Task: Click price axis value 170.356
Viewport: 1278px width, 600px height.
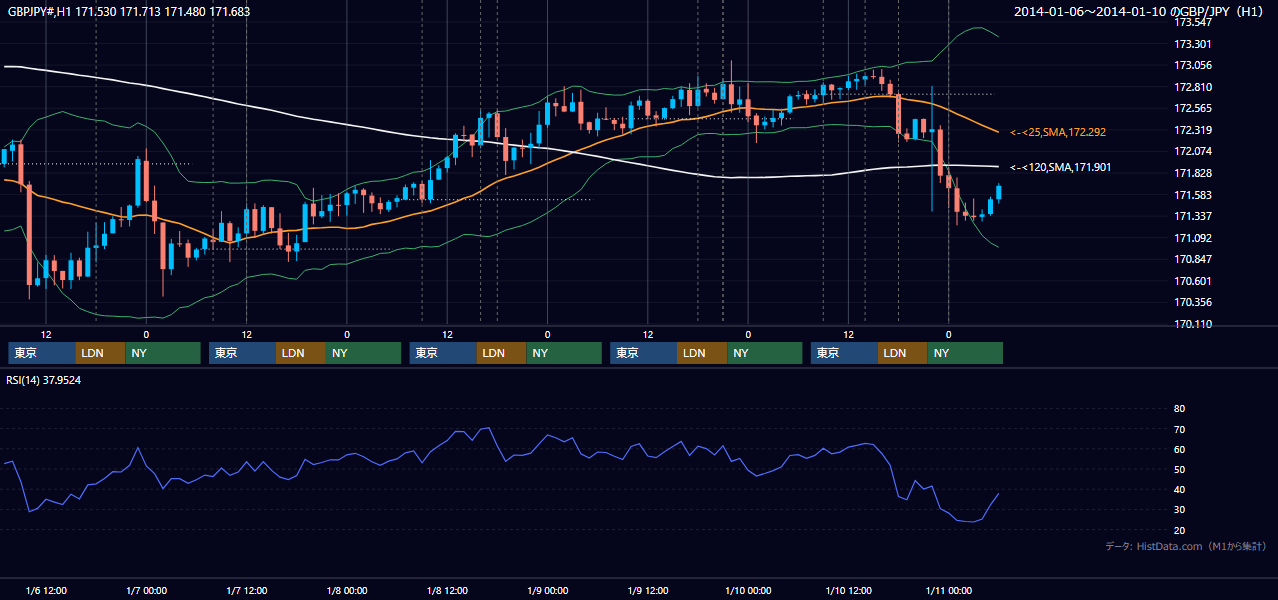Action: click(x=1192, y=302)
